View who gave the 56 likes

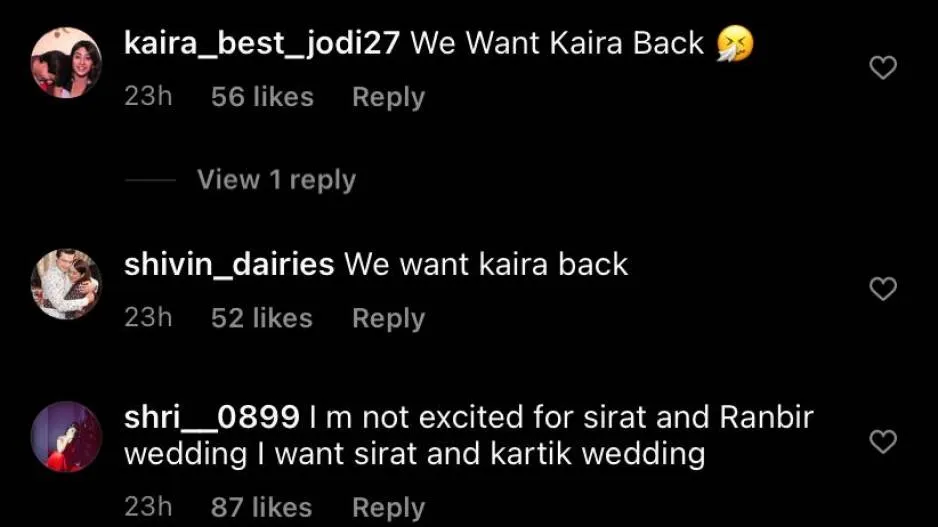click(262, 96)
